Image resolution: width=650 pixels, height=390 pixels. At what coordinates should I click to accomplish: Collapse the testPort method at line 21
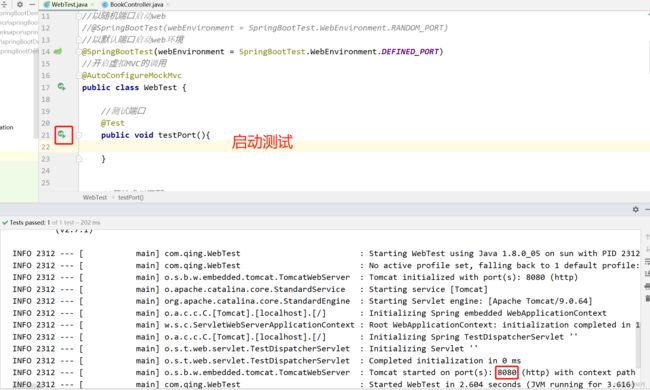(78, 135)
